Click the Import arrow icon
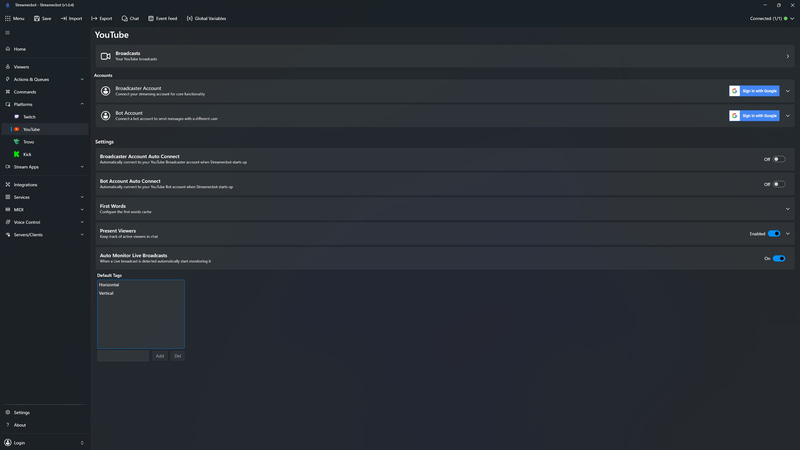800x450 pixels. point(64,18)
